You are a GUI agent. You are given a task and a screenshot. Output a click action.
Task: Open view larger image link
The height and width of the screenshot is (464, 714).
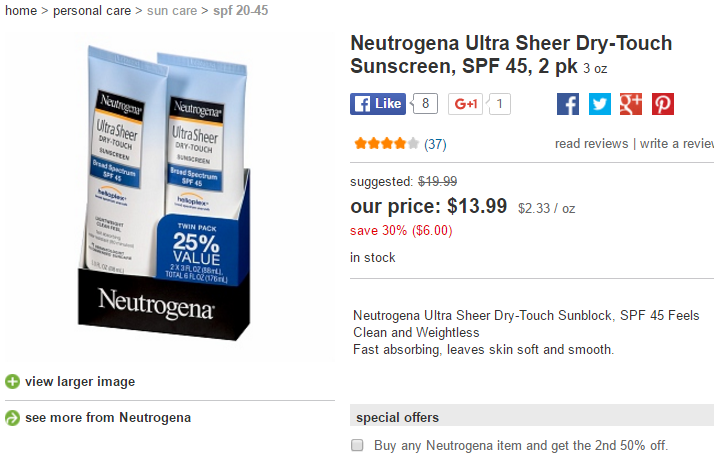80,381
